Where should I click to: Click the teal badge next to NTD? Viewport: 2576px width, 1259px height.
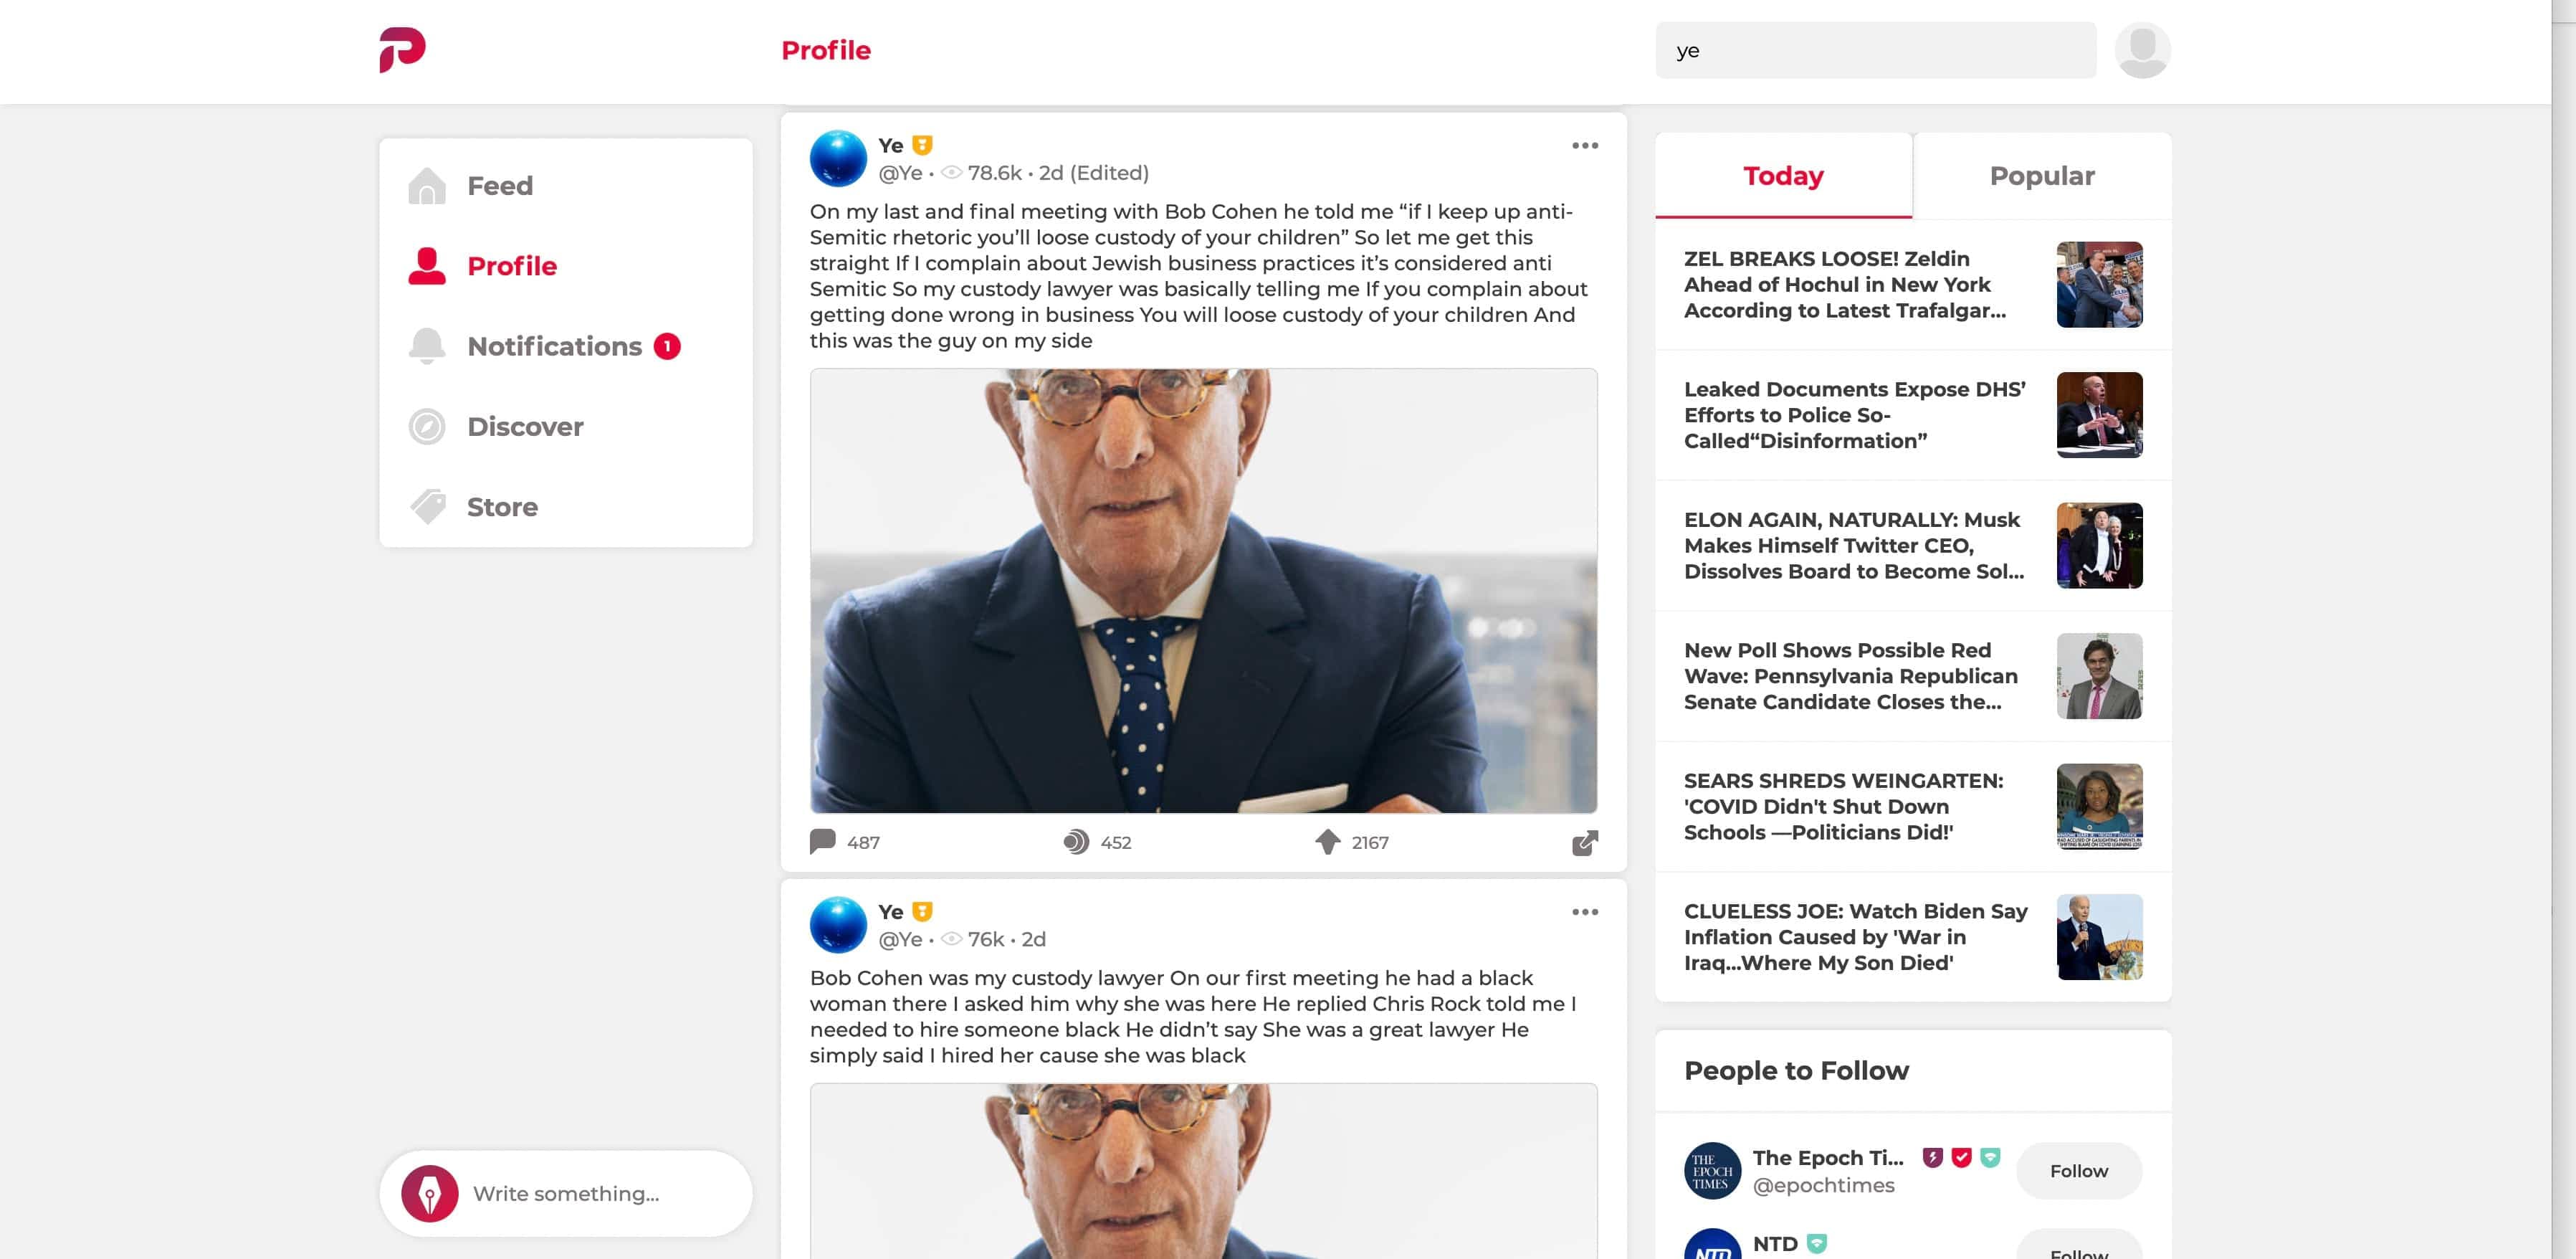tap(1817, 1244)
